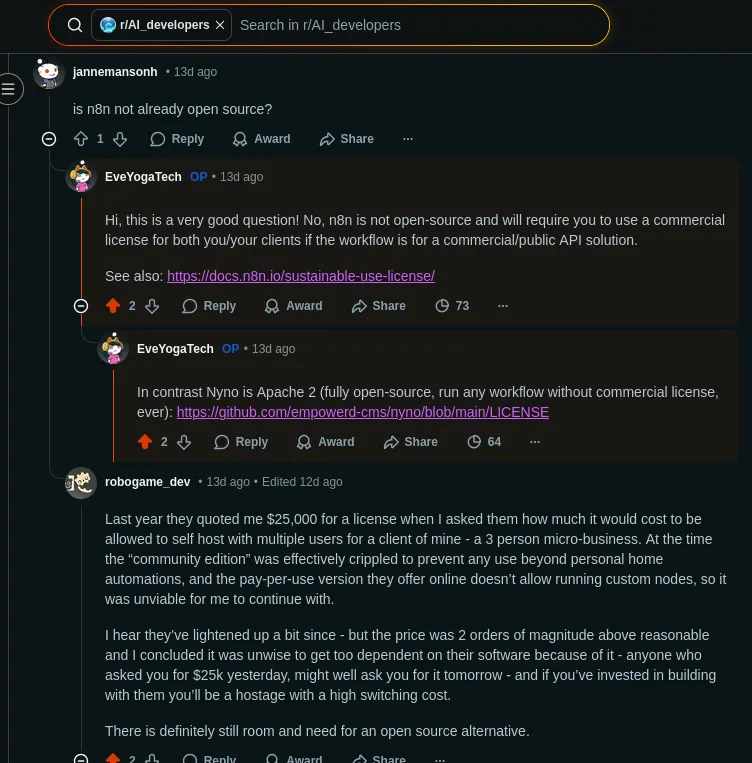Open the Nyno GitHub LICENSE link
Viewport: 752px width, 763px height.
[x=362, y=412]
